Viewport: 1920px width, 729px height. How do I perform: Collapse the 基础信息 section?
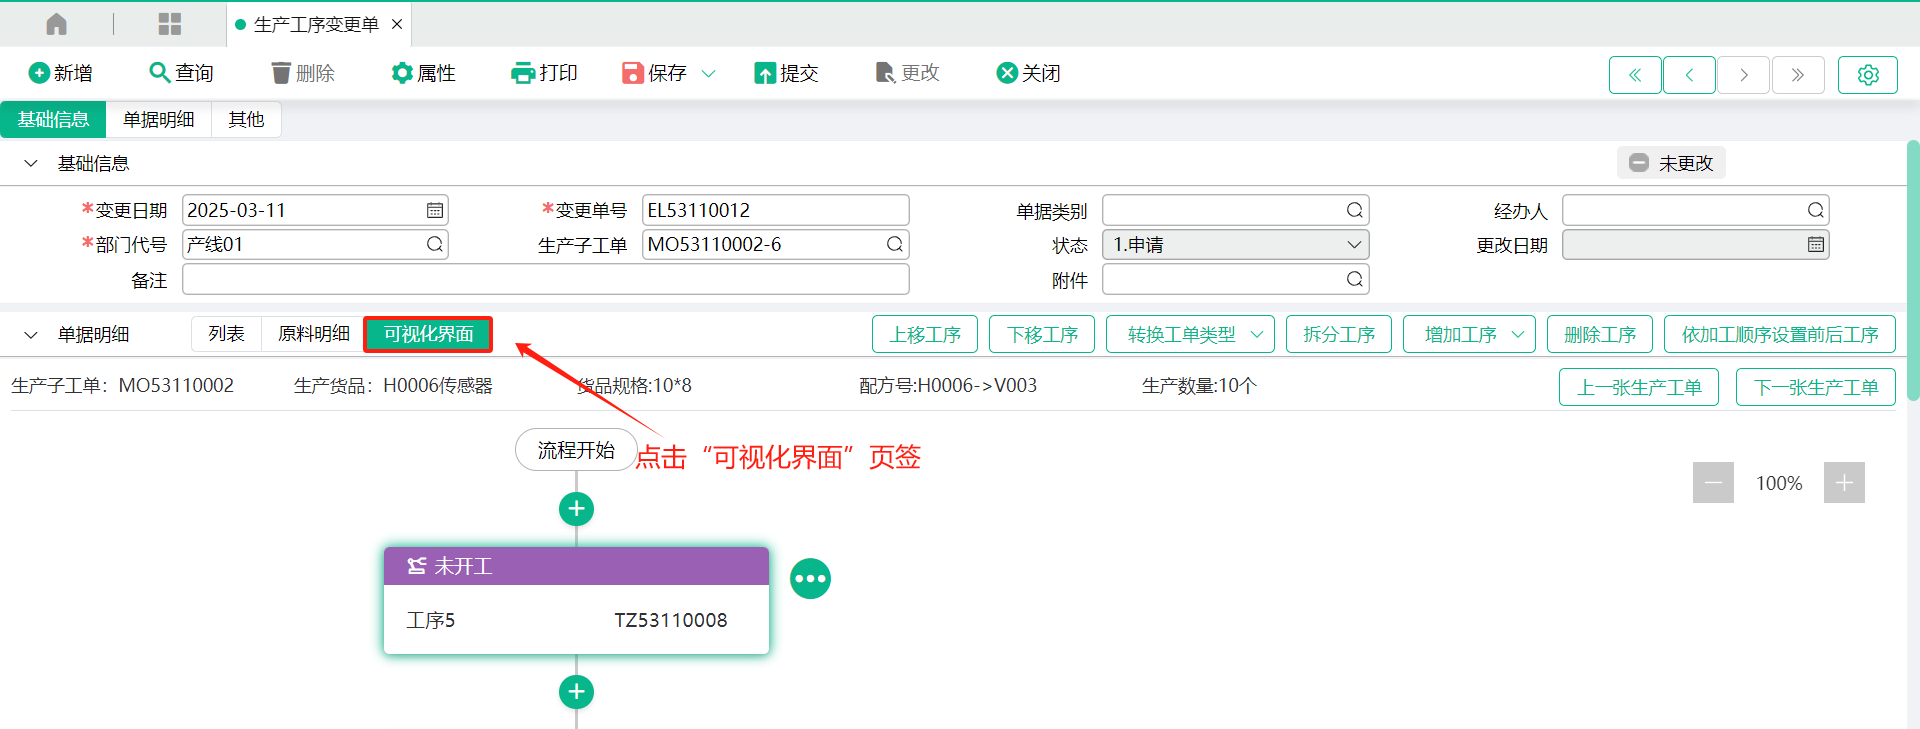[x=31, y=164]
